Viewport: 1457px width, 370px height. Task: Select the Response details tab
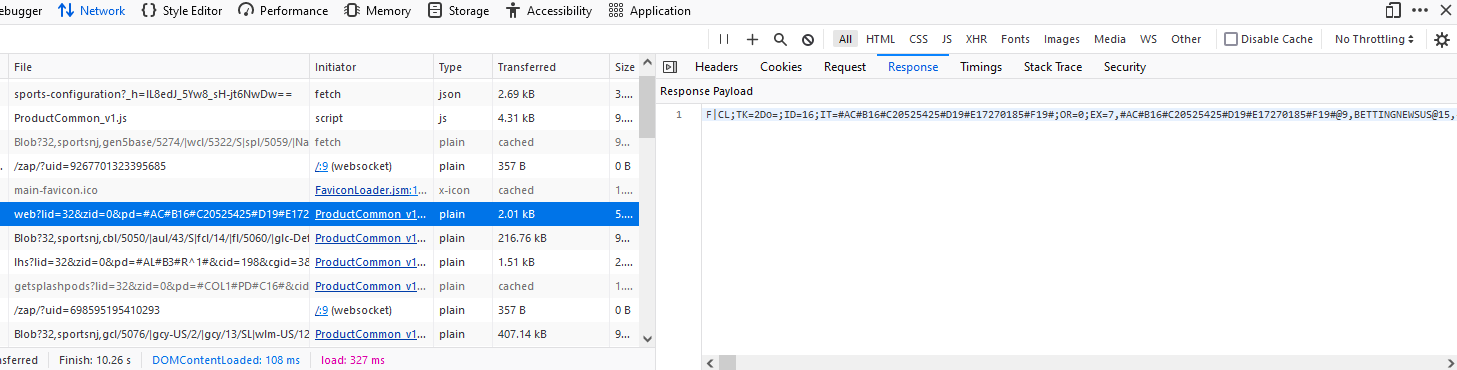pos(913,67)
